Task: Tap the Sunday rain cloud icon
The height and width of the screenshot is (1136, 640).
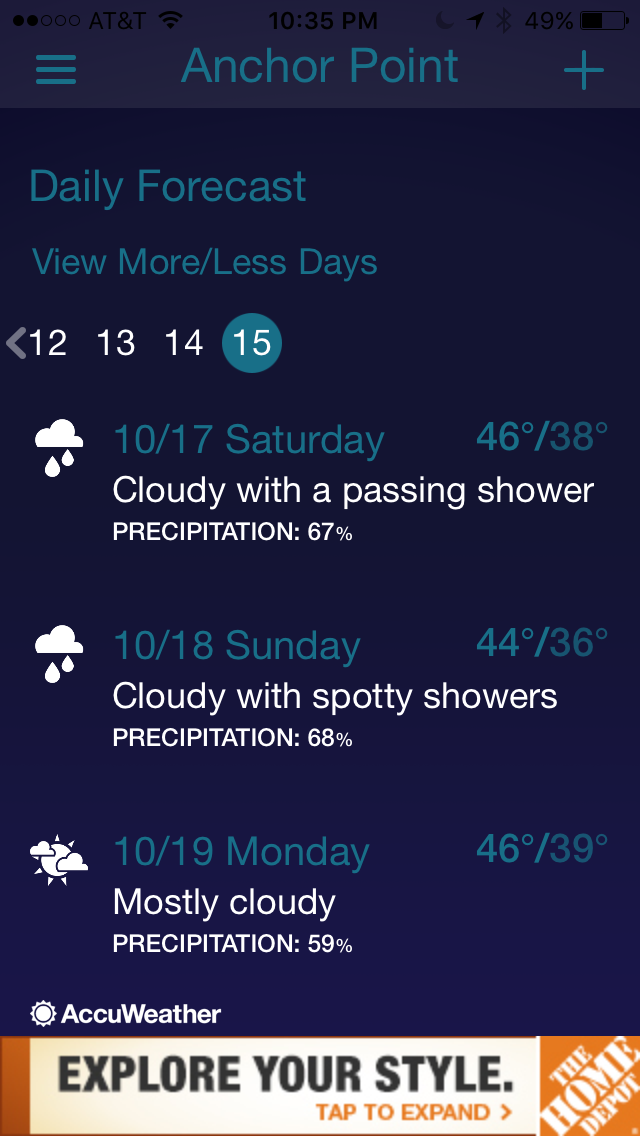Action: tap(59, 653)
